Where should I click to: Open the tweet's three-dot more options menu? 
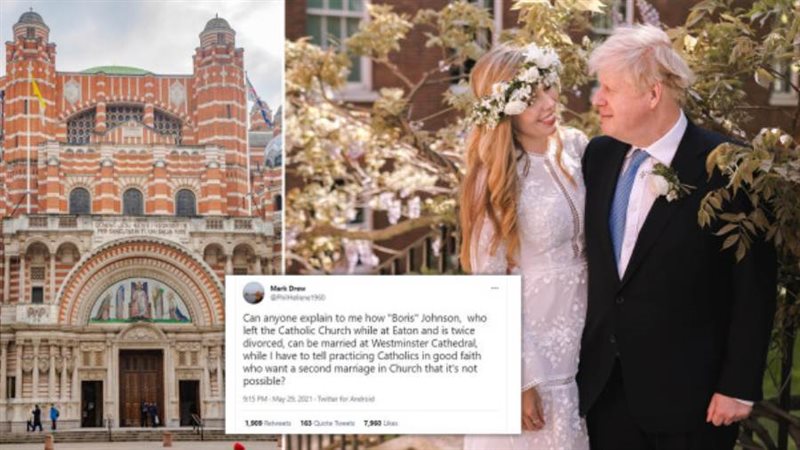coord(494,288)
